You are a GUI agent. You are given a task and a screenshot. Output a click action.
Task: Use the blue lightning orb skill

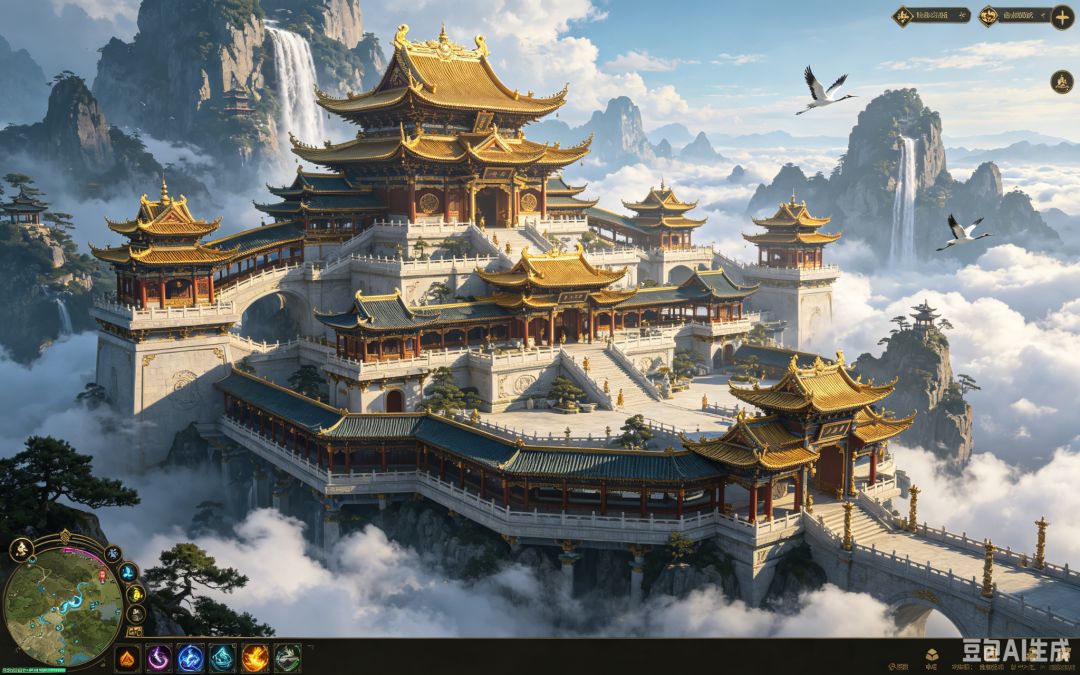coord(191,659)
